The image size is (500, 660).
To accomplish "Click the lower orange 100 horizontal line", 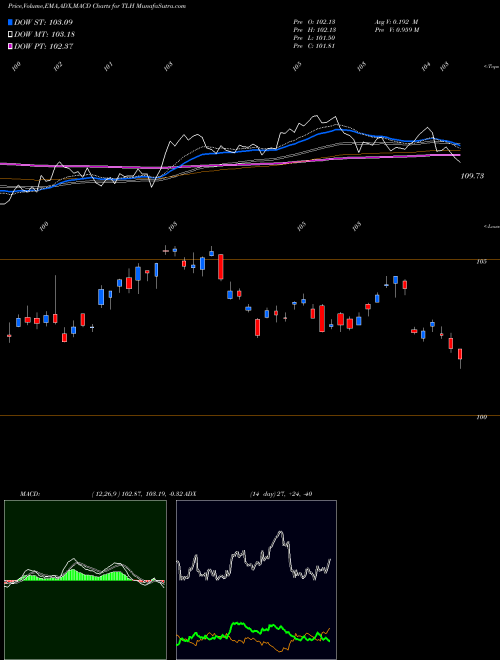I will click(x=250, y=415).
